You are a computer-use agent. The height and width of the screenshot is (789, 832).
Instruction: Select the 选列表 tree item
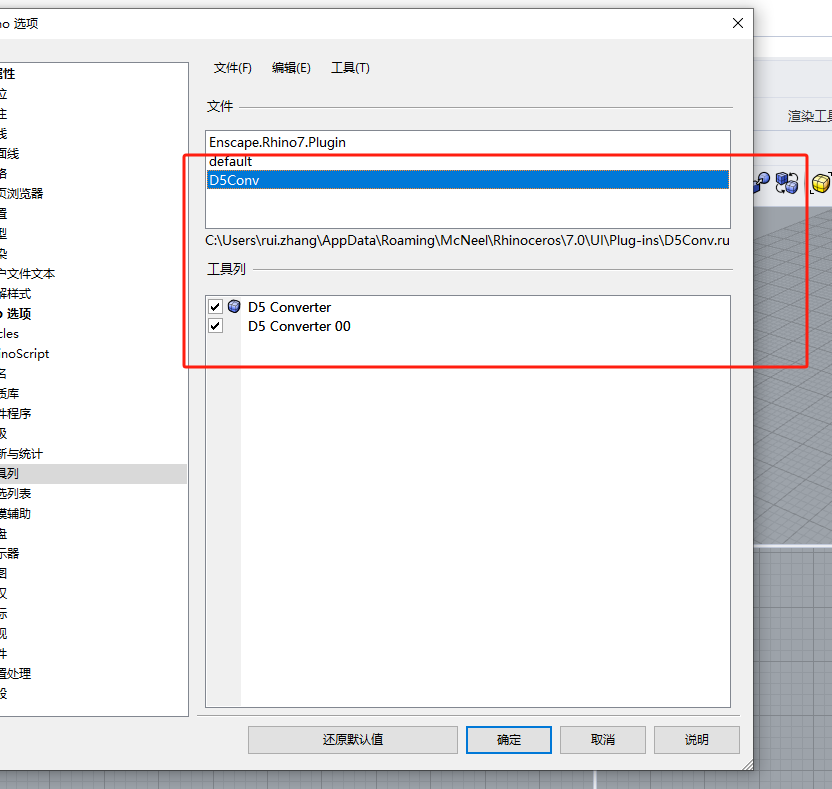tap(15, 493)
